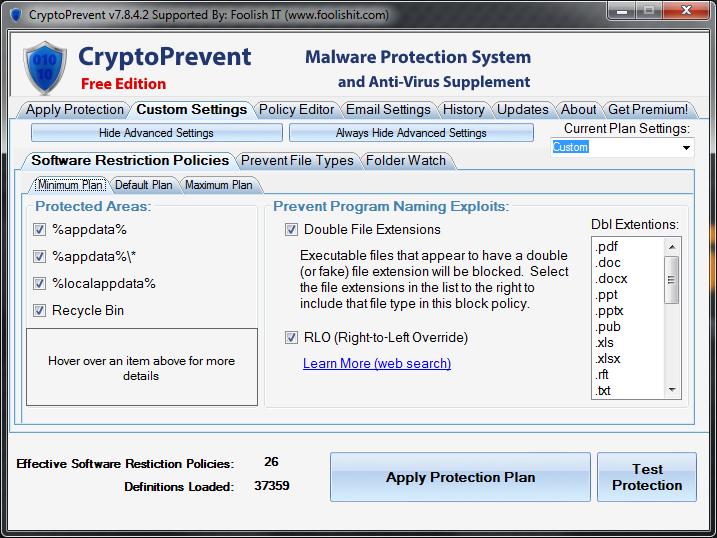
Task: Click the CryptoPrevent shield logo
Action: (x=44, y=68)
